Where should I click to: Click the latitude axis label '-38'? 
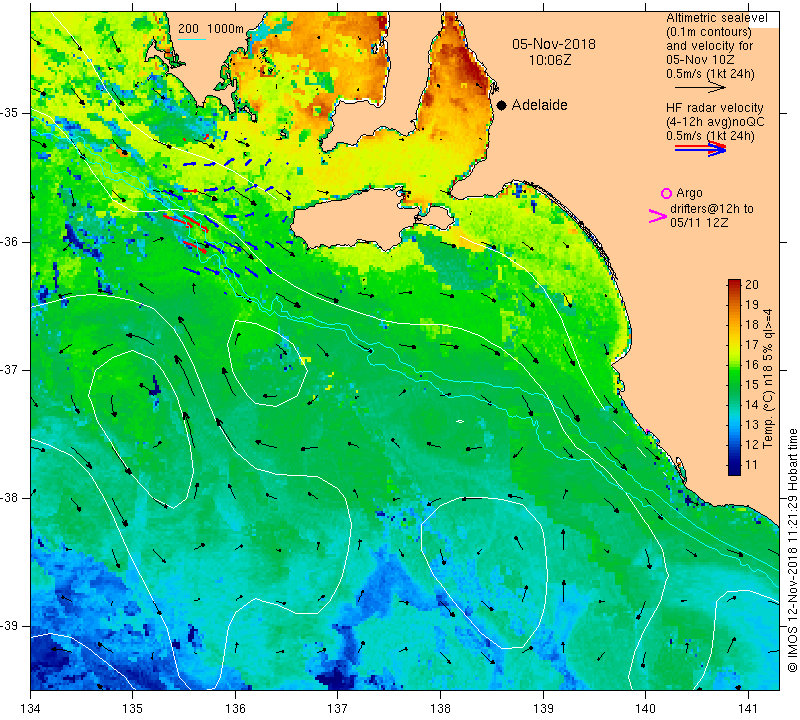10,498
